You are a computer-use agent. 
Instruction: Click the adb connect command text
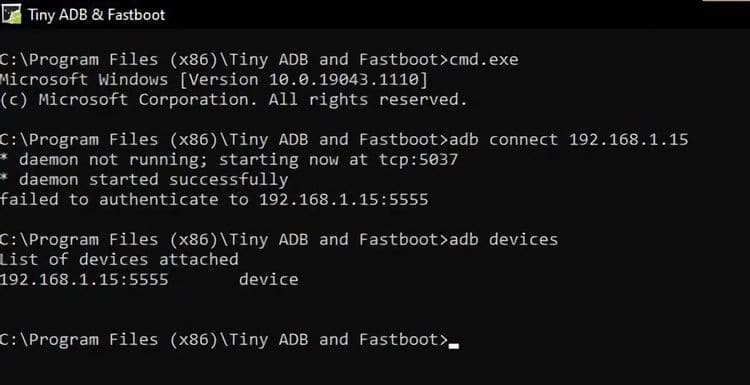click(568, 140)
